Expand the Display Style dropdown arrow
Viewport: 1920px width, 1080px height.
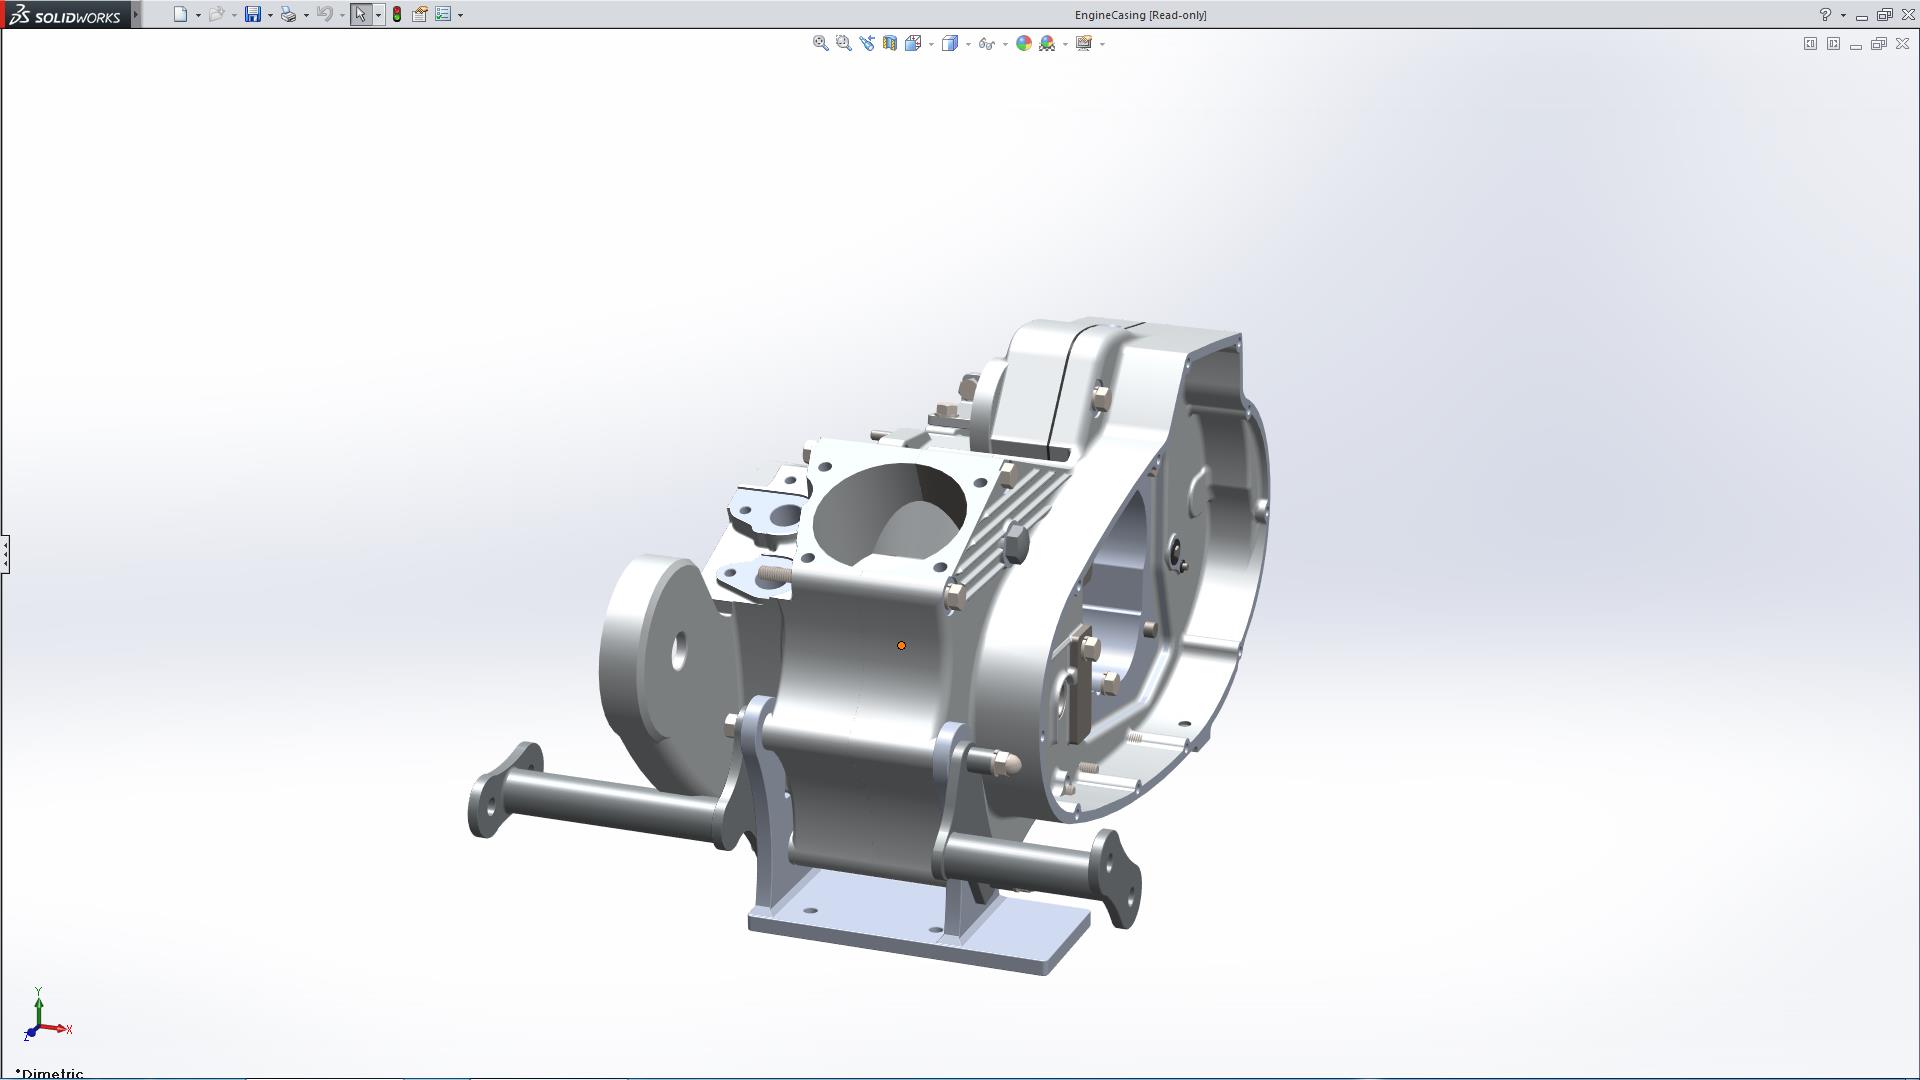(x=968, y=44)
